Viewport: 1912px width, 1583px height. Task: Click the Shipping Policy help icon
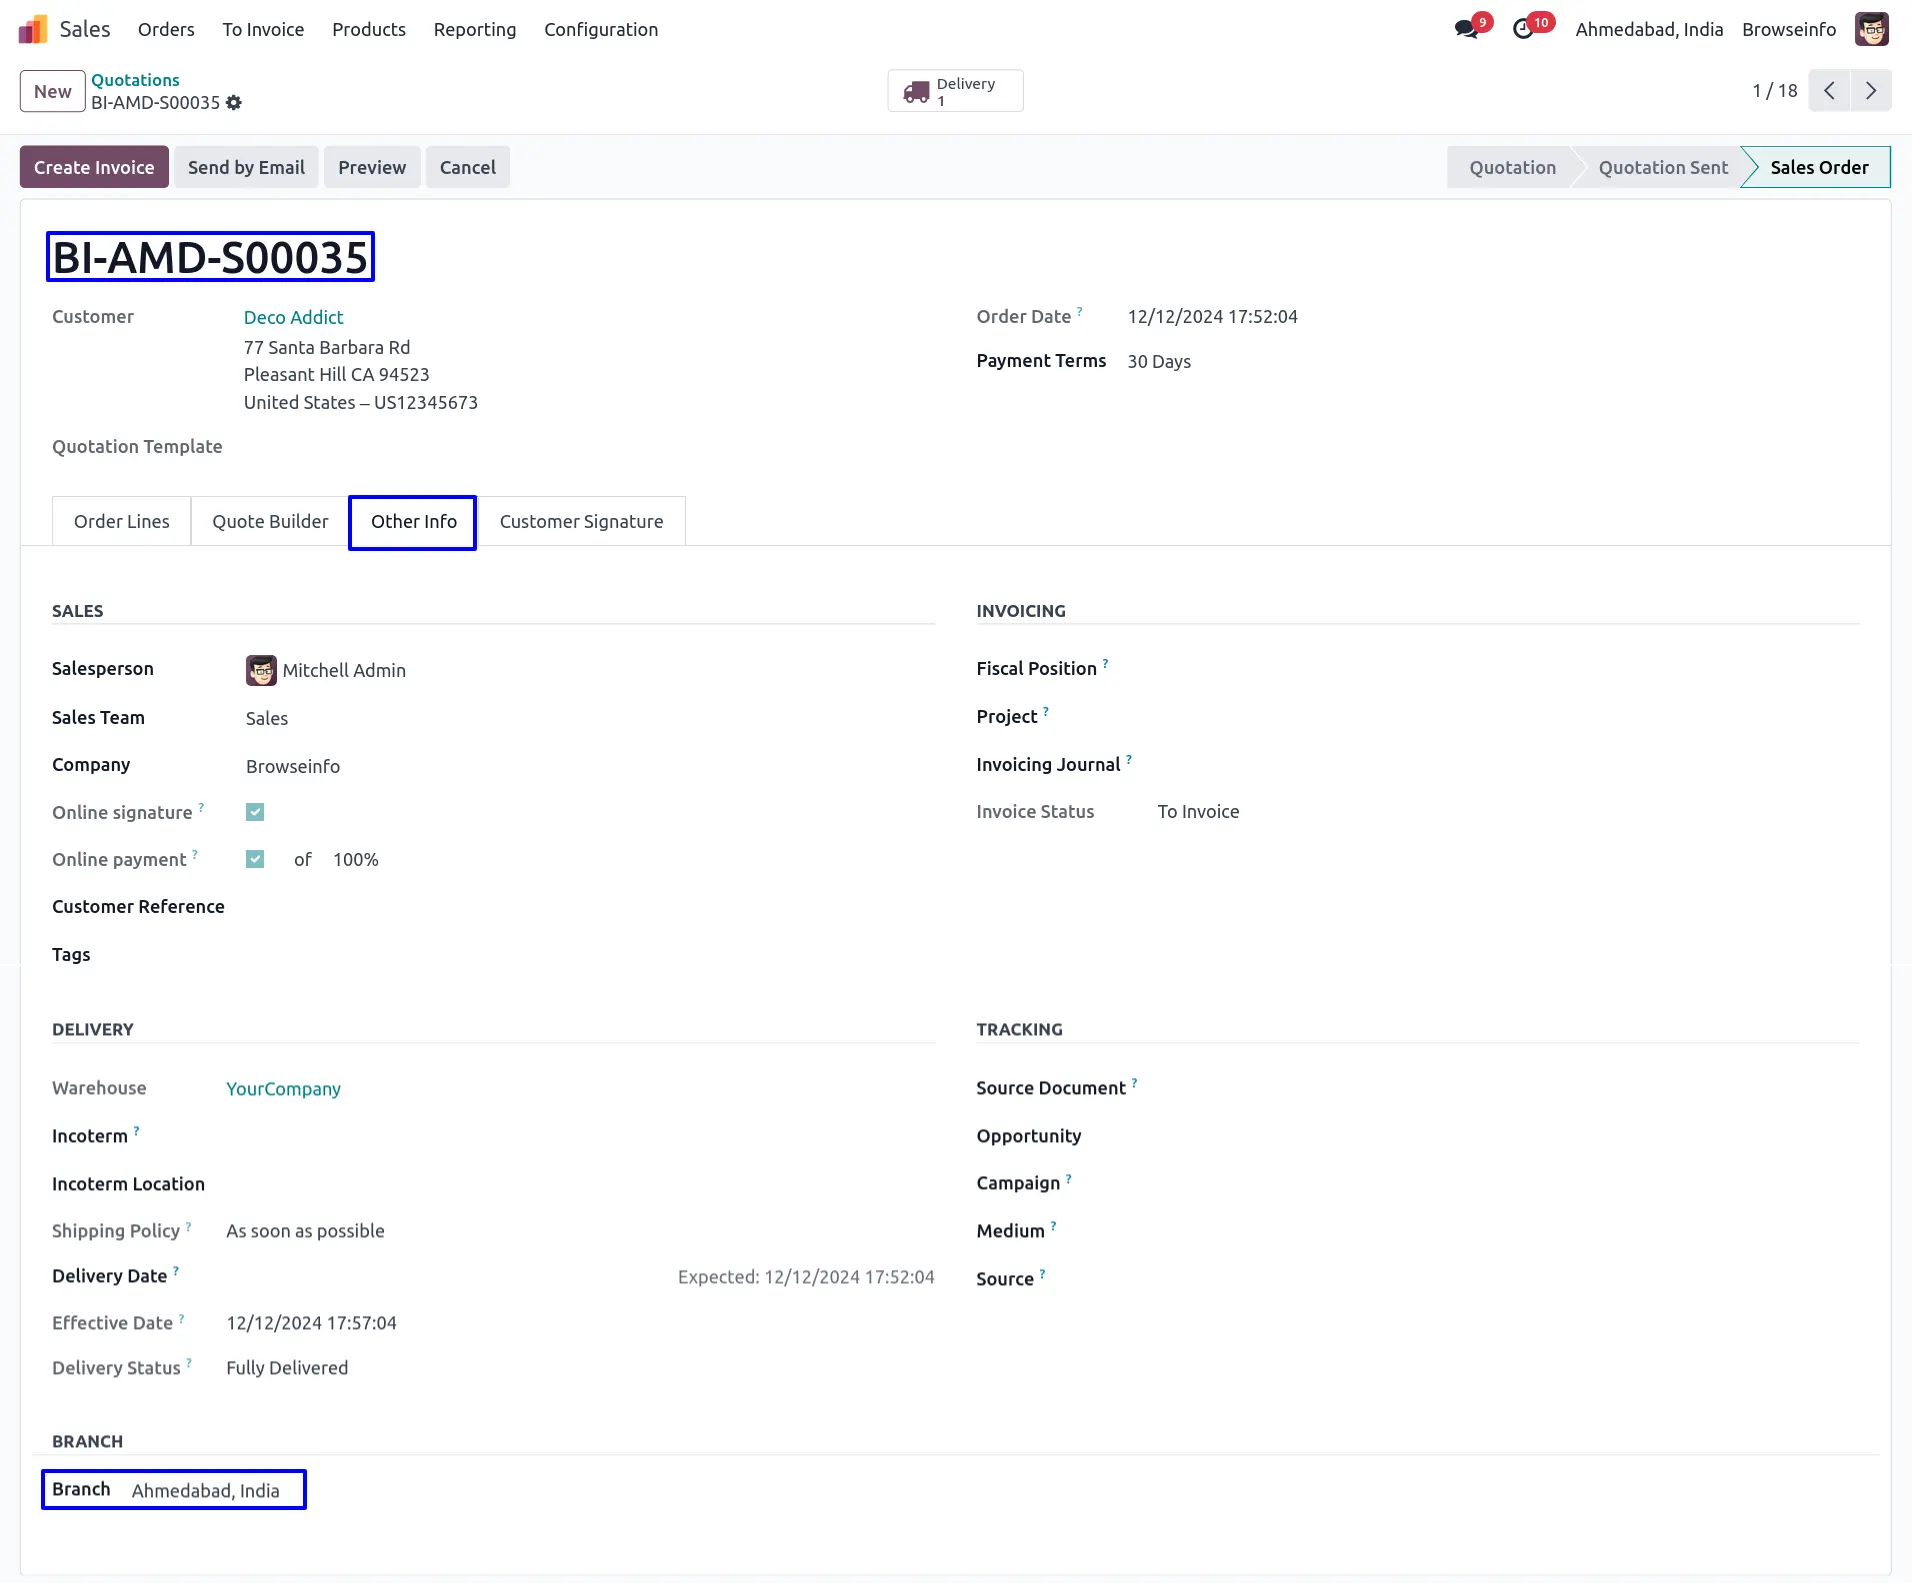pos(188,1225)
